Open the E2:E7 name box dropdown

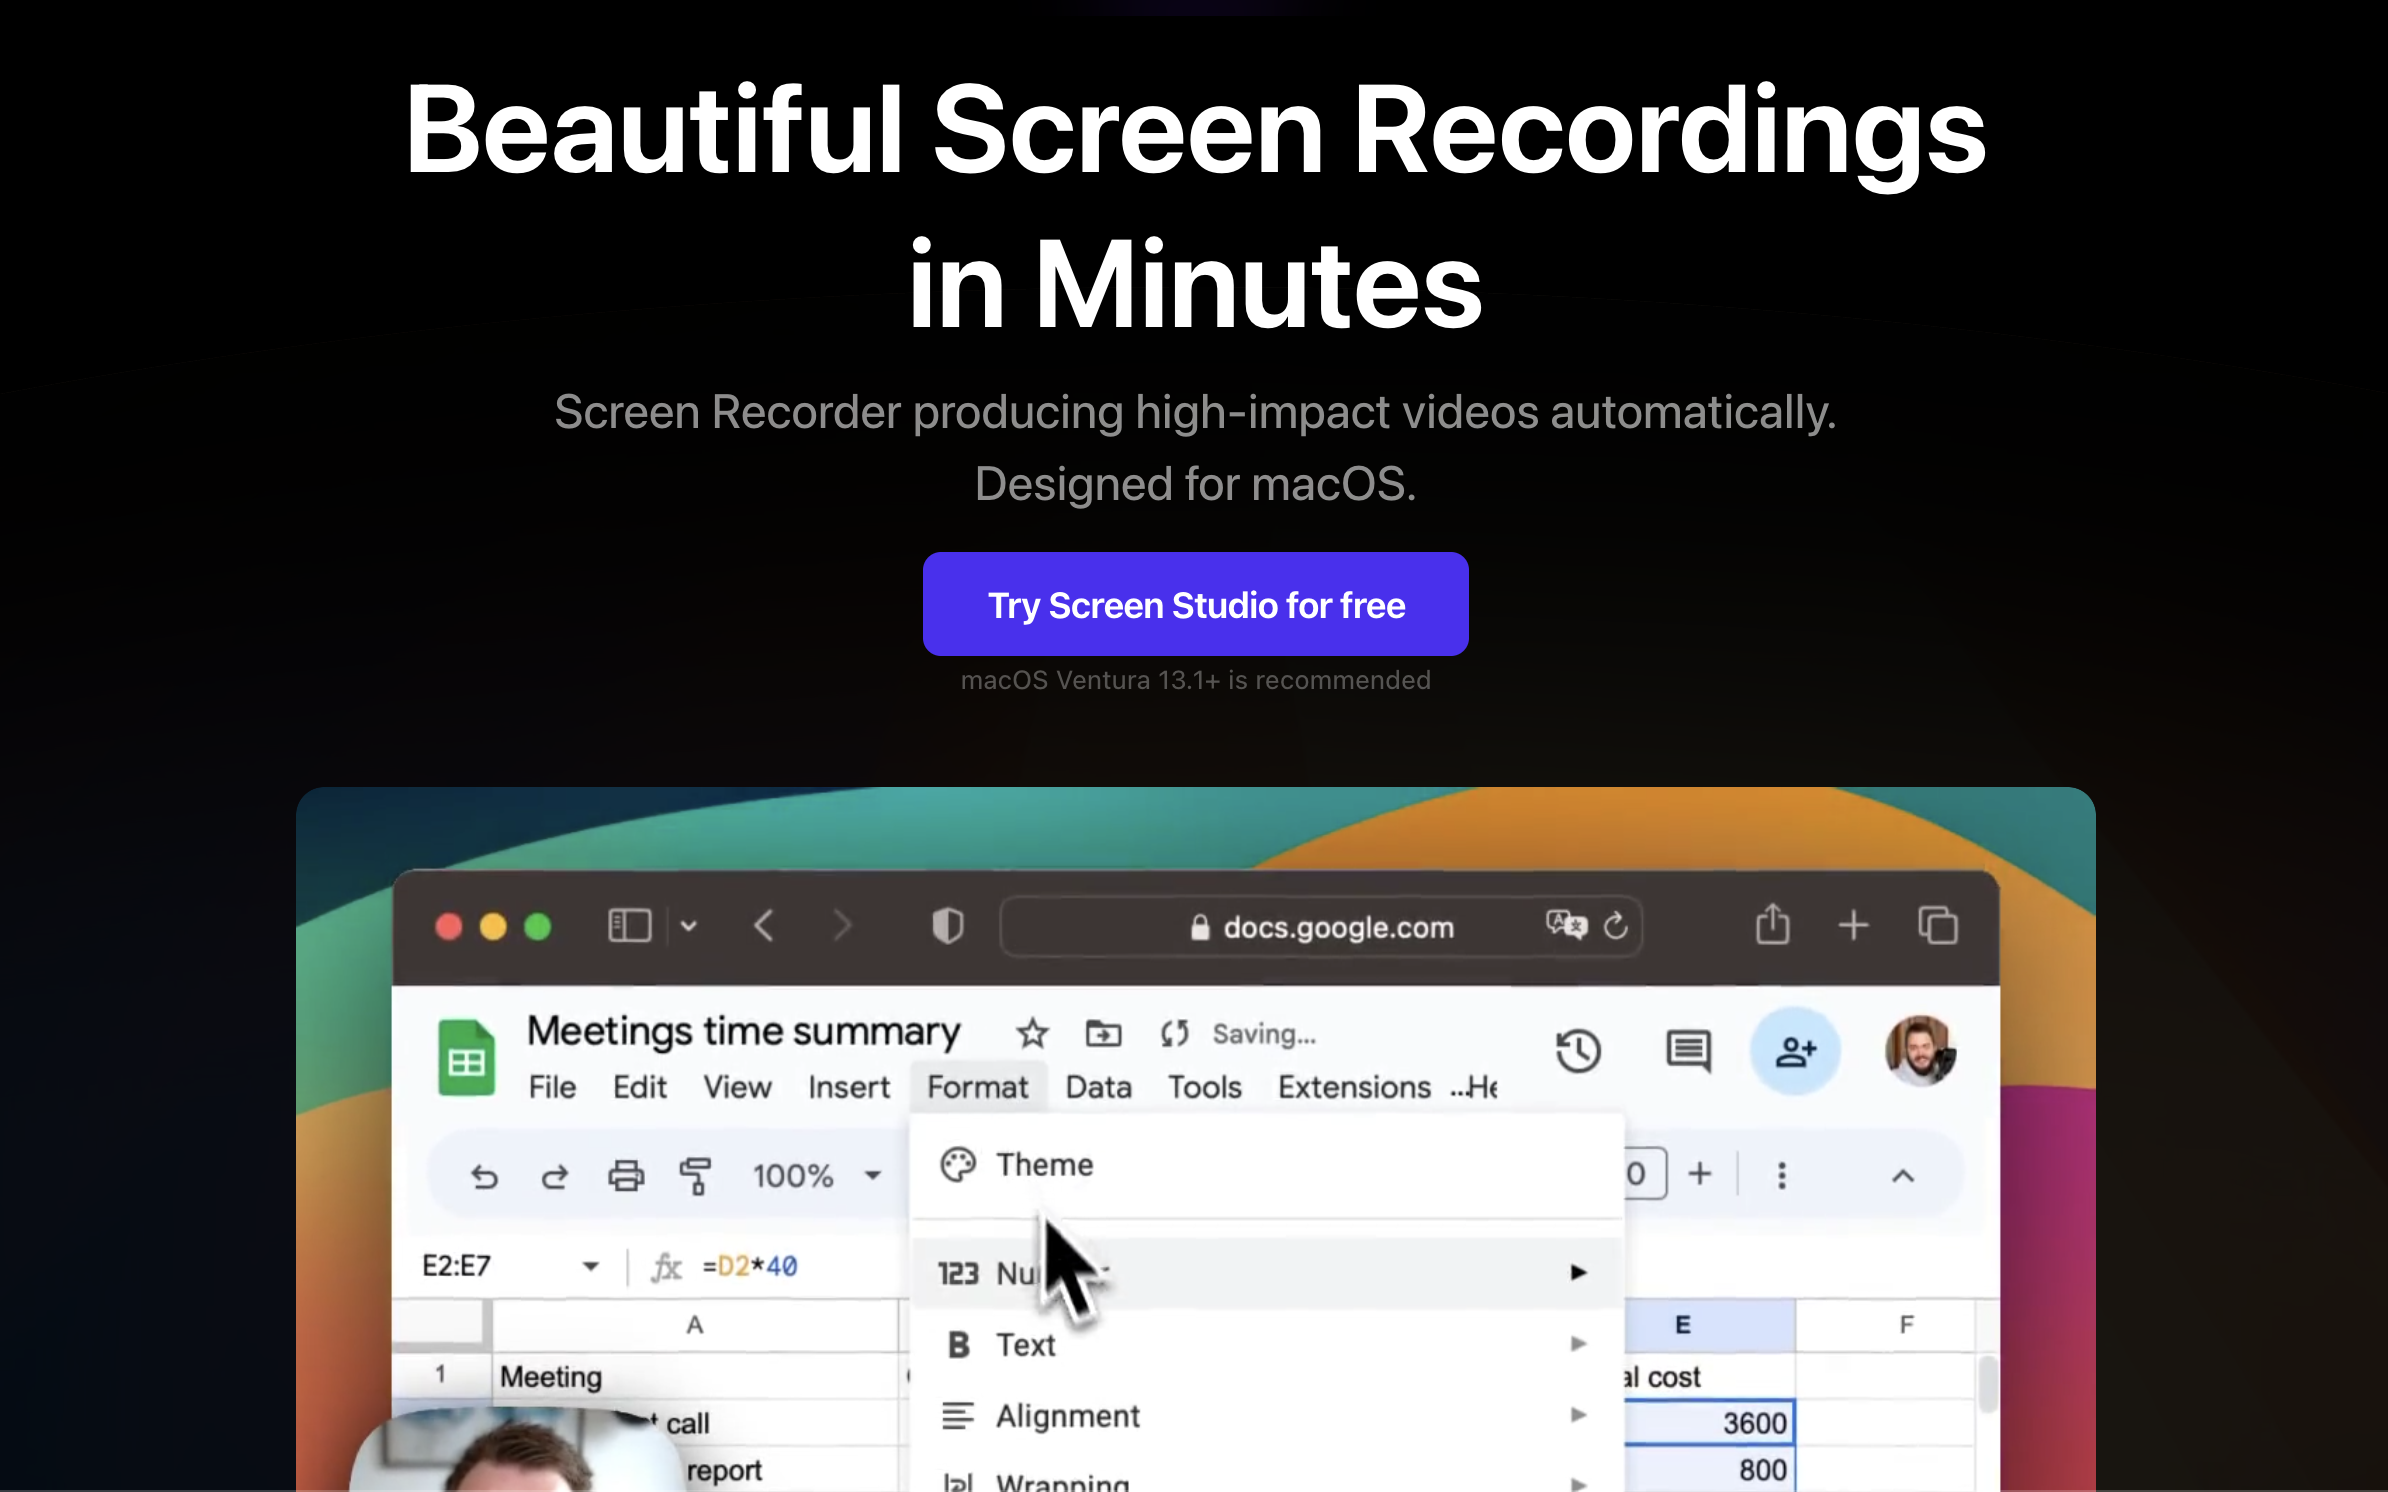591,1265
